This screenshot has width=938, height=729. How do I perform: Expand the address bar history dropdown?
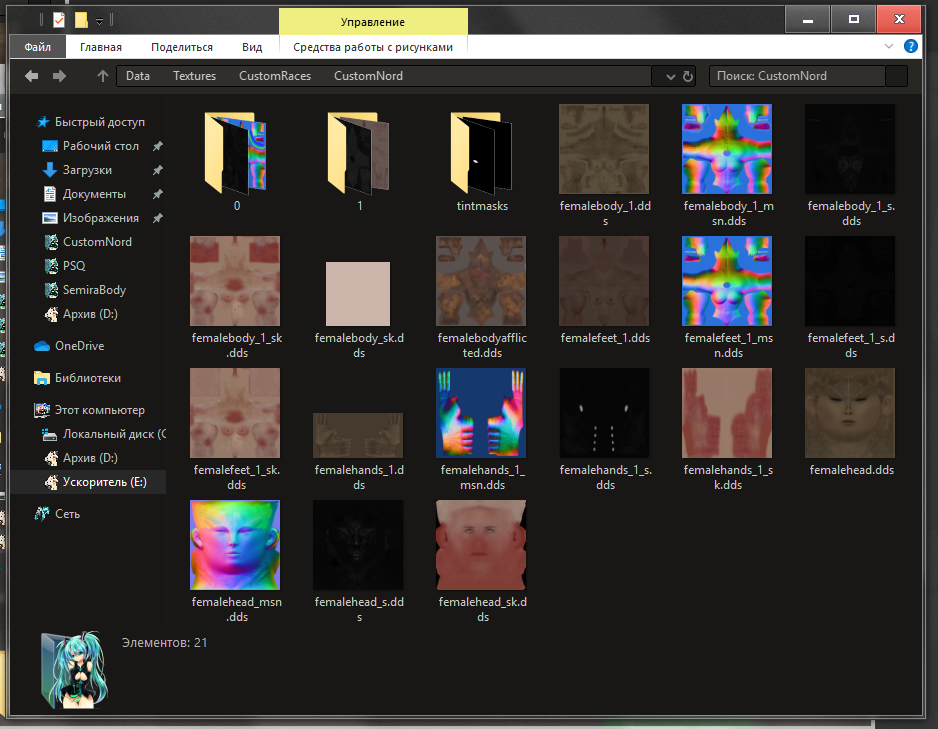pyautogui.click(x=669, y=76)
